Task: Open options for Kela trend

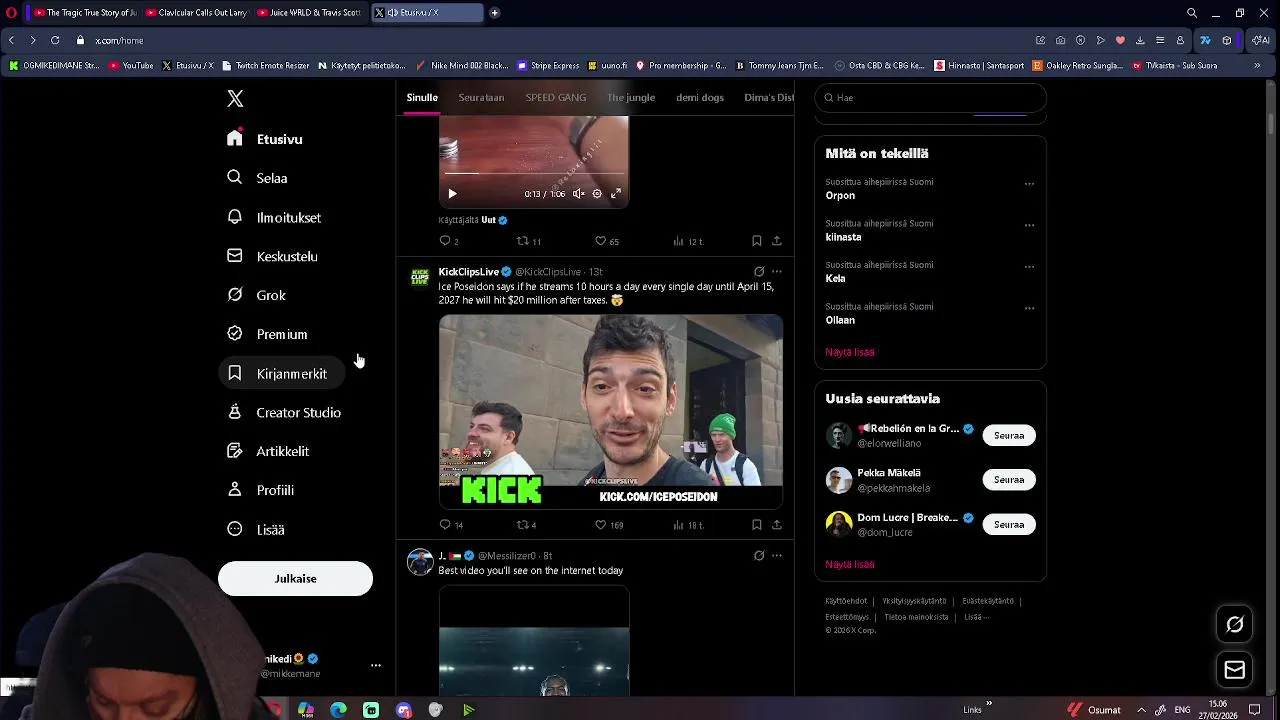Action: pyautogui.click(x=1029, y=267)
